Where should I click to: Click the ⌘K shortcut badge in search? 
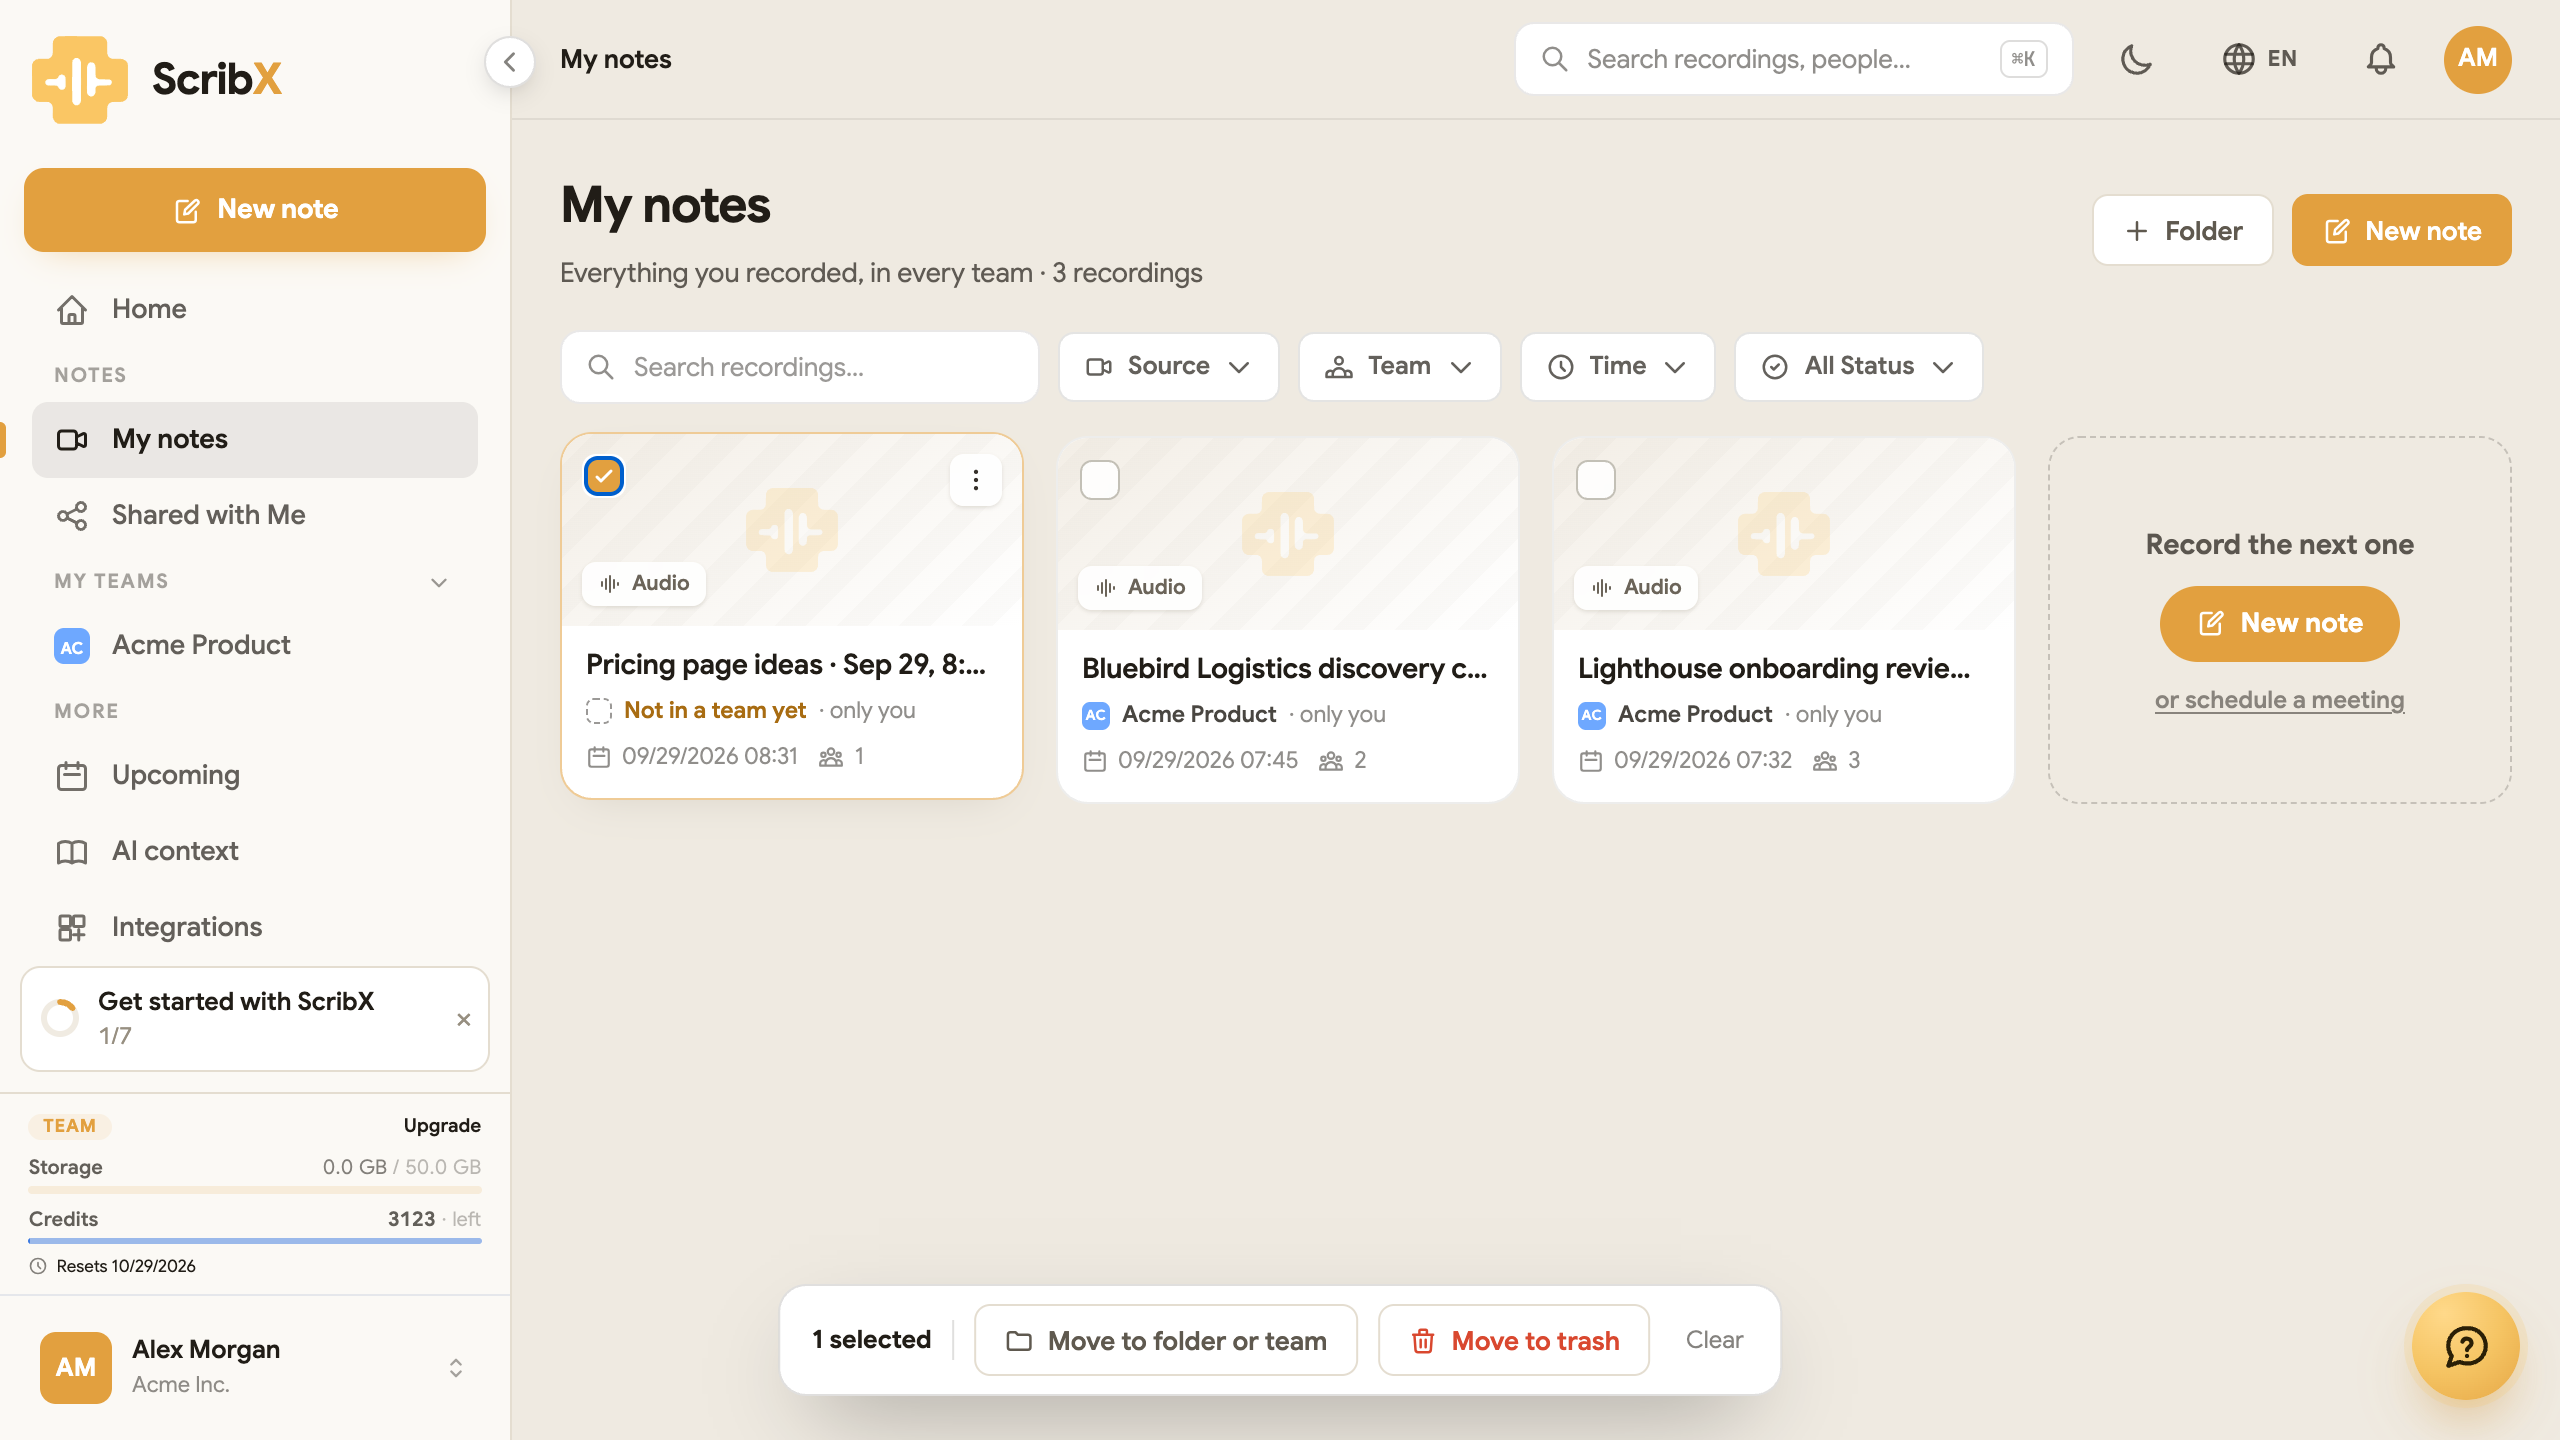point(2023,59)
